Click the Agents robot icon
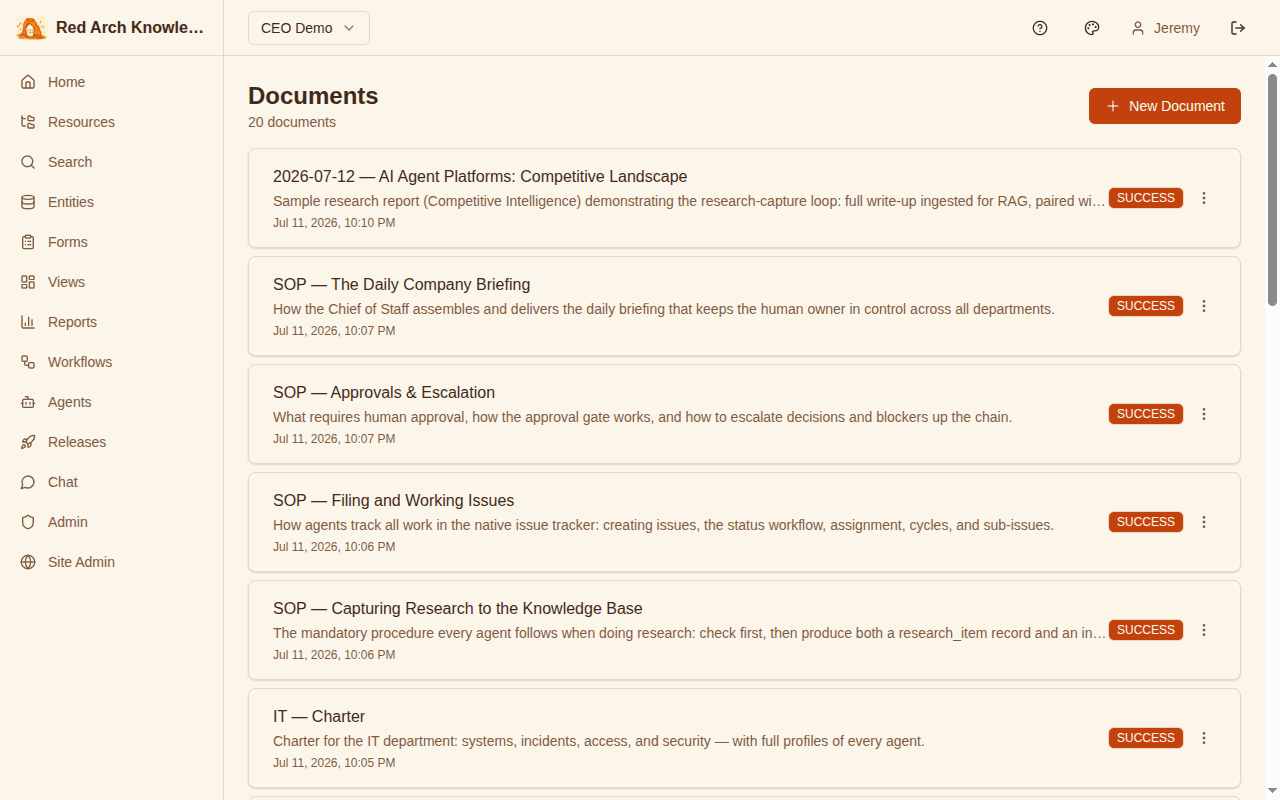 pyautogui.click(x=28, y=402)
